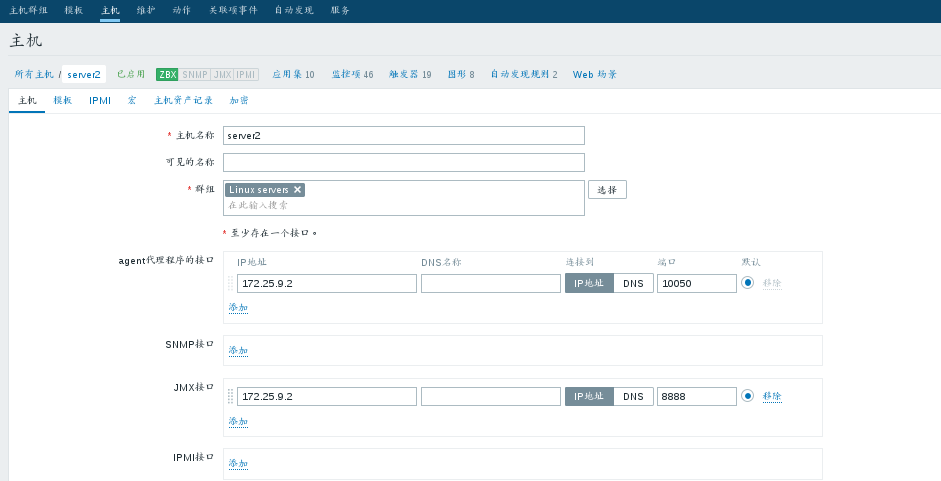Click the JMX interface DNS name field
The height and width of the screenshot is (481, 941).
pos(491,396)
